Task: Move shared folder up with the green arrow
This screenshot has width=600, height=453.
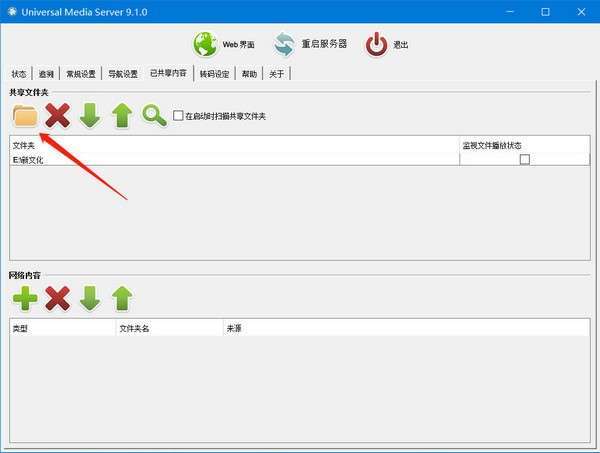Action: tap(122, 116)
